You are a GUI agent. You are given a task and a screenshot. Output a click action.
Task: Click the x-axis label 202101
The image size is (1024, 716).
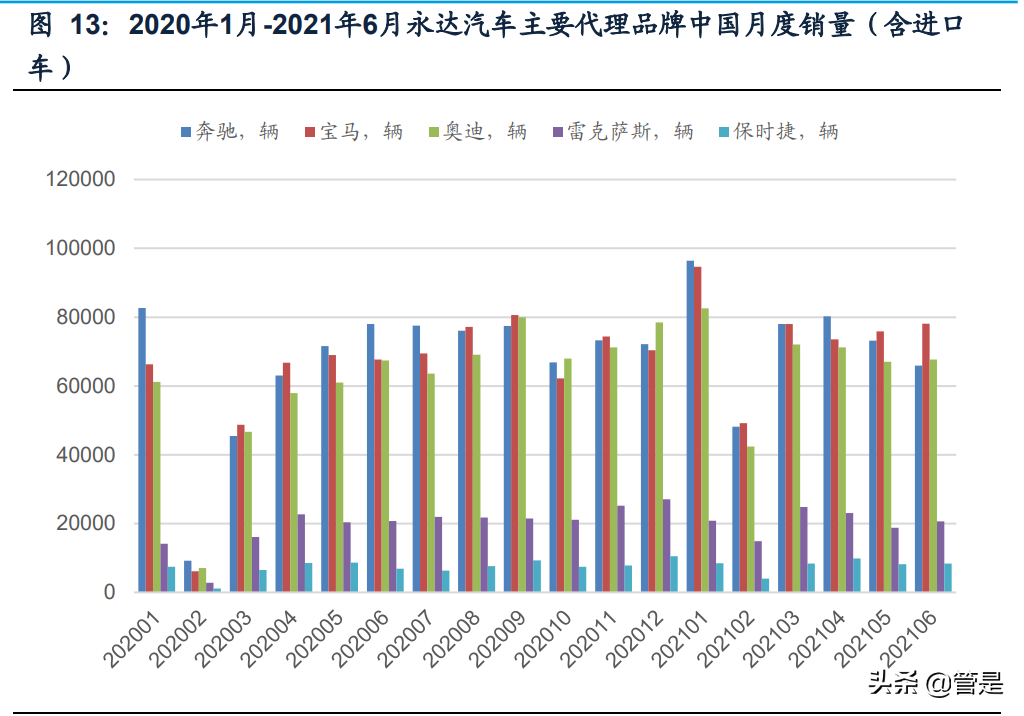[x=680, y=639]
